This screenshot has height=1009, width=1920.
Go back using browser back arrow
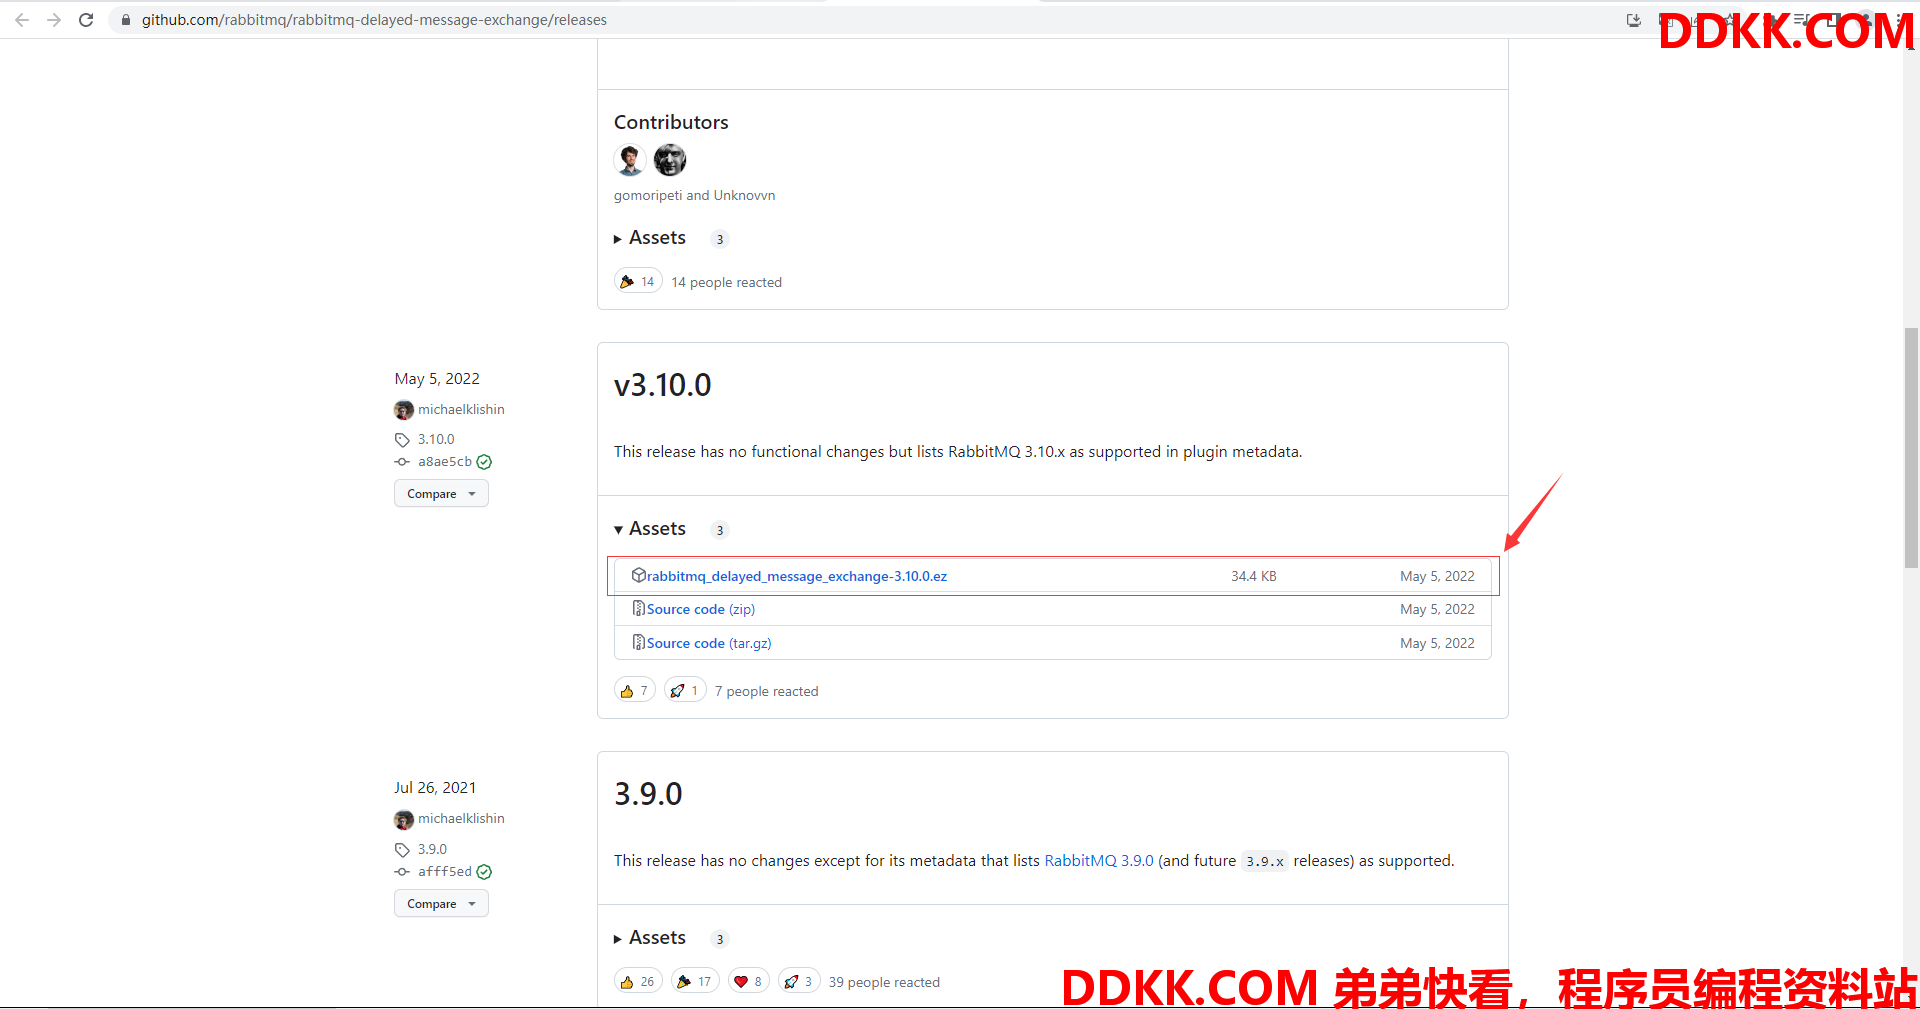pyautogui.click(x=22, y=20)
